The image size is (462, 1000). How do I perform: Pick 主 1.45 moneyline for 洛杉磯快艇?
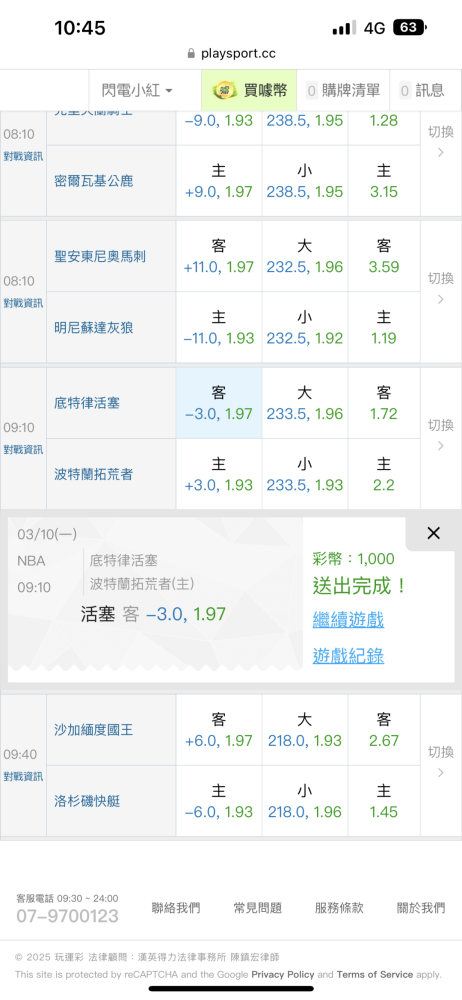pyautogui.click(x=384, y=801)
